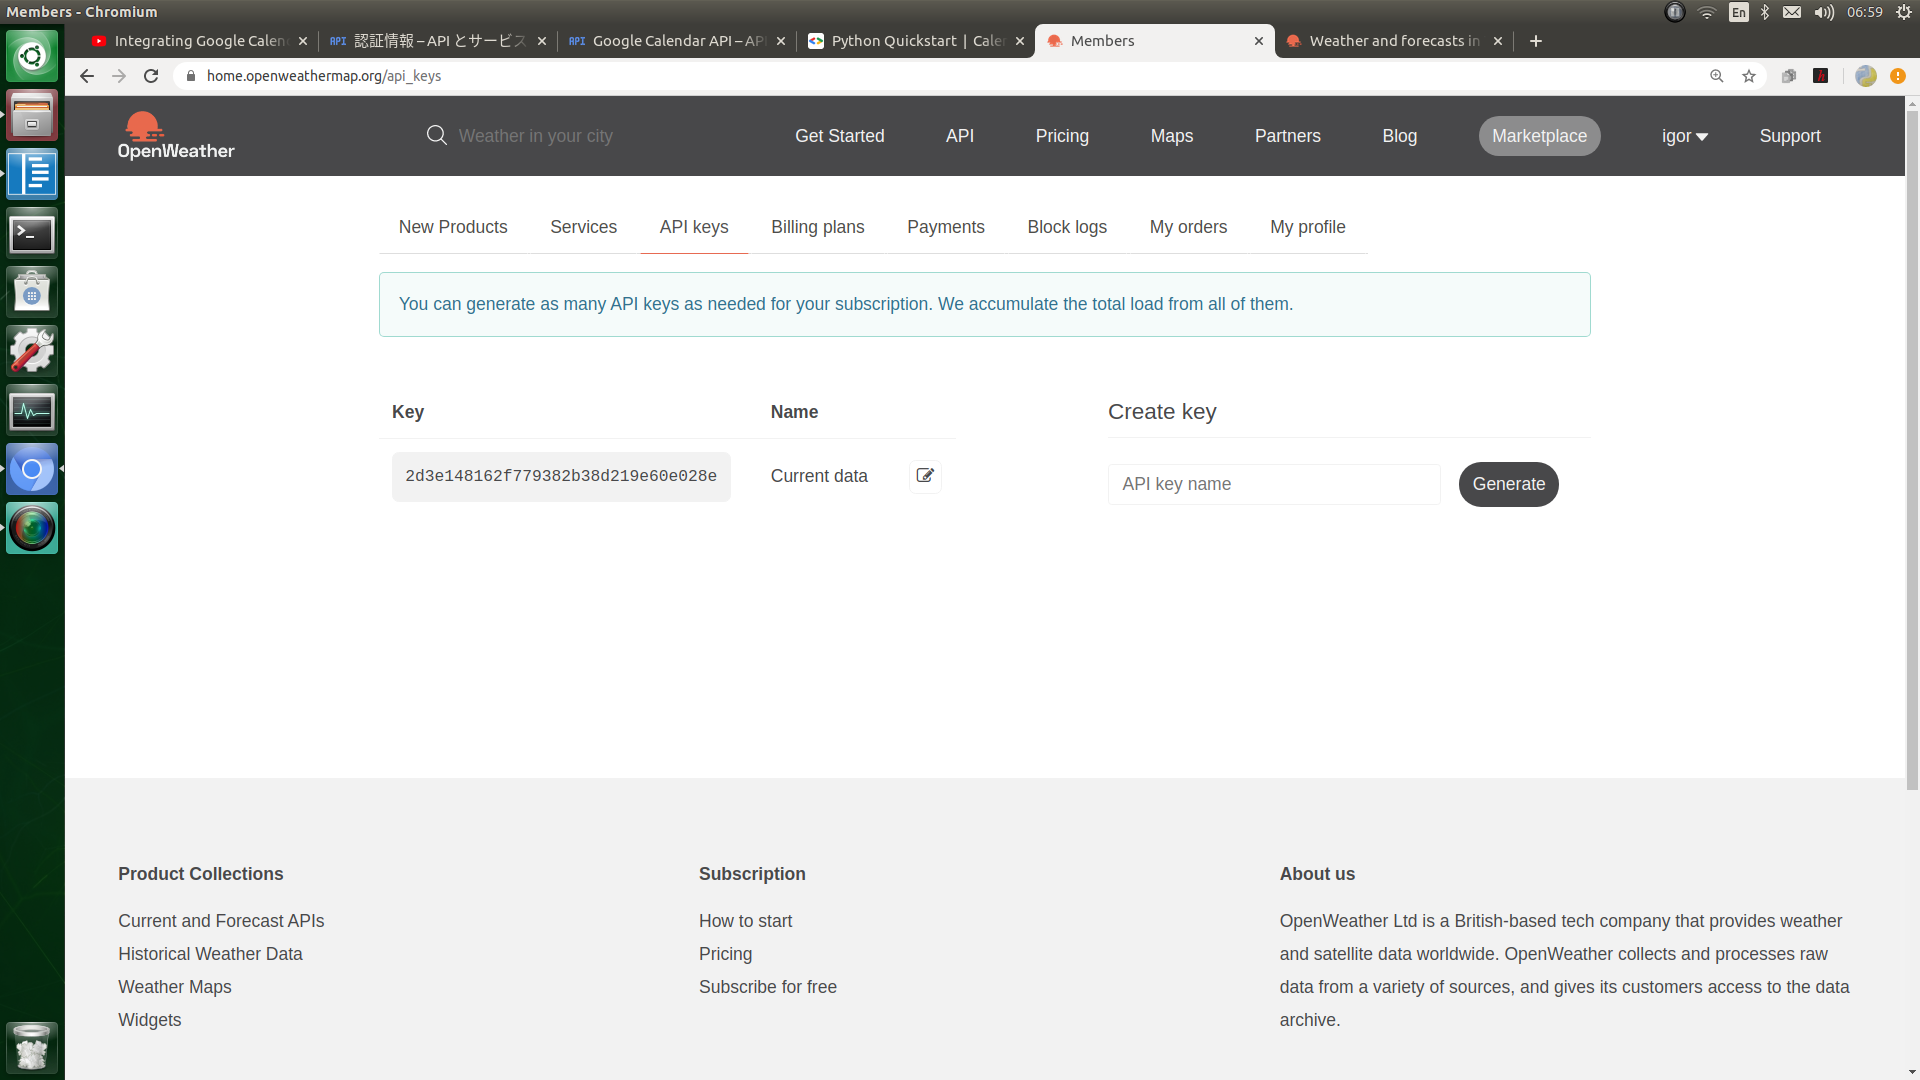Click the search magnifier icon in header
The width and height of the screenshot is (1920, 1080).
point(437,135)
